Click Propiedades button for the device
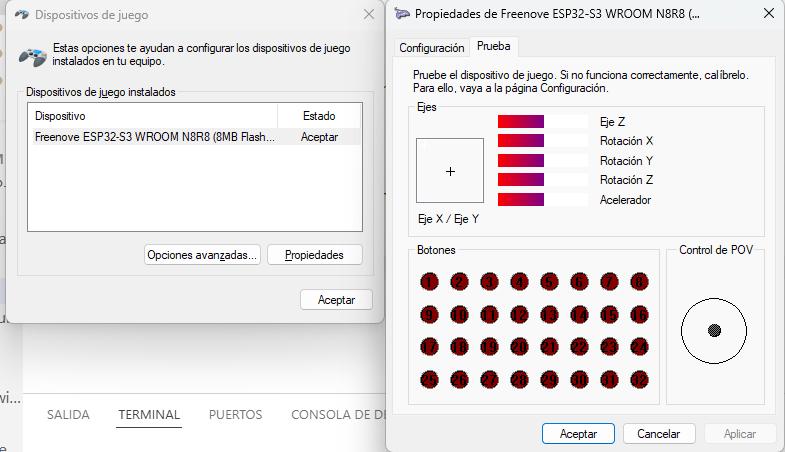This screenshot has height=452, width=785. click(x=314, y=255)
